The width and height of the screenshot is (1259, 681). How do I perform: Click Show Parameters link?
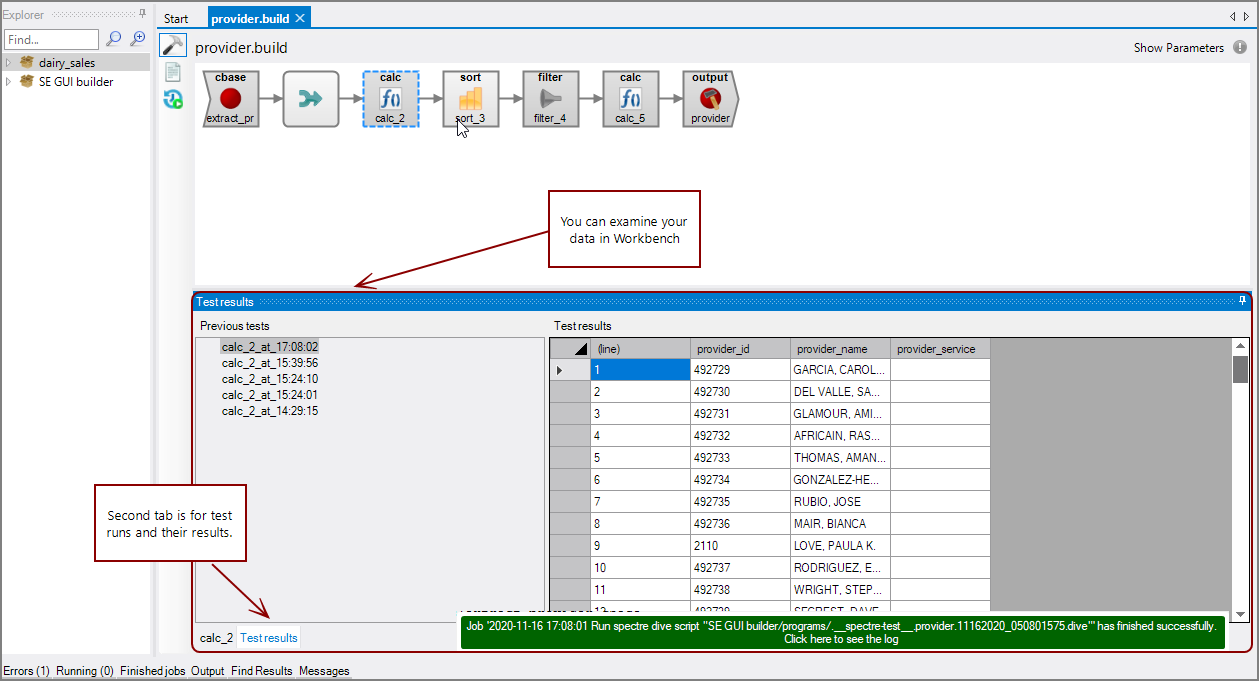(1178, 48)
